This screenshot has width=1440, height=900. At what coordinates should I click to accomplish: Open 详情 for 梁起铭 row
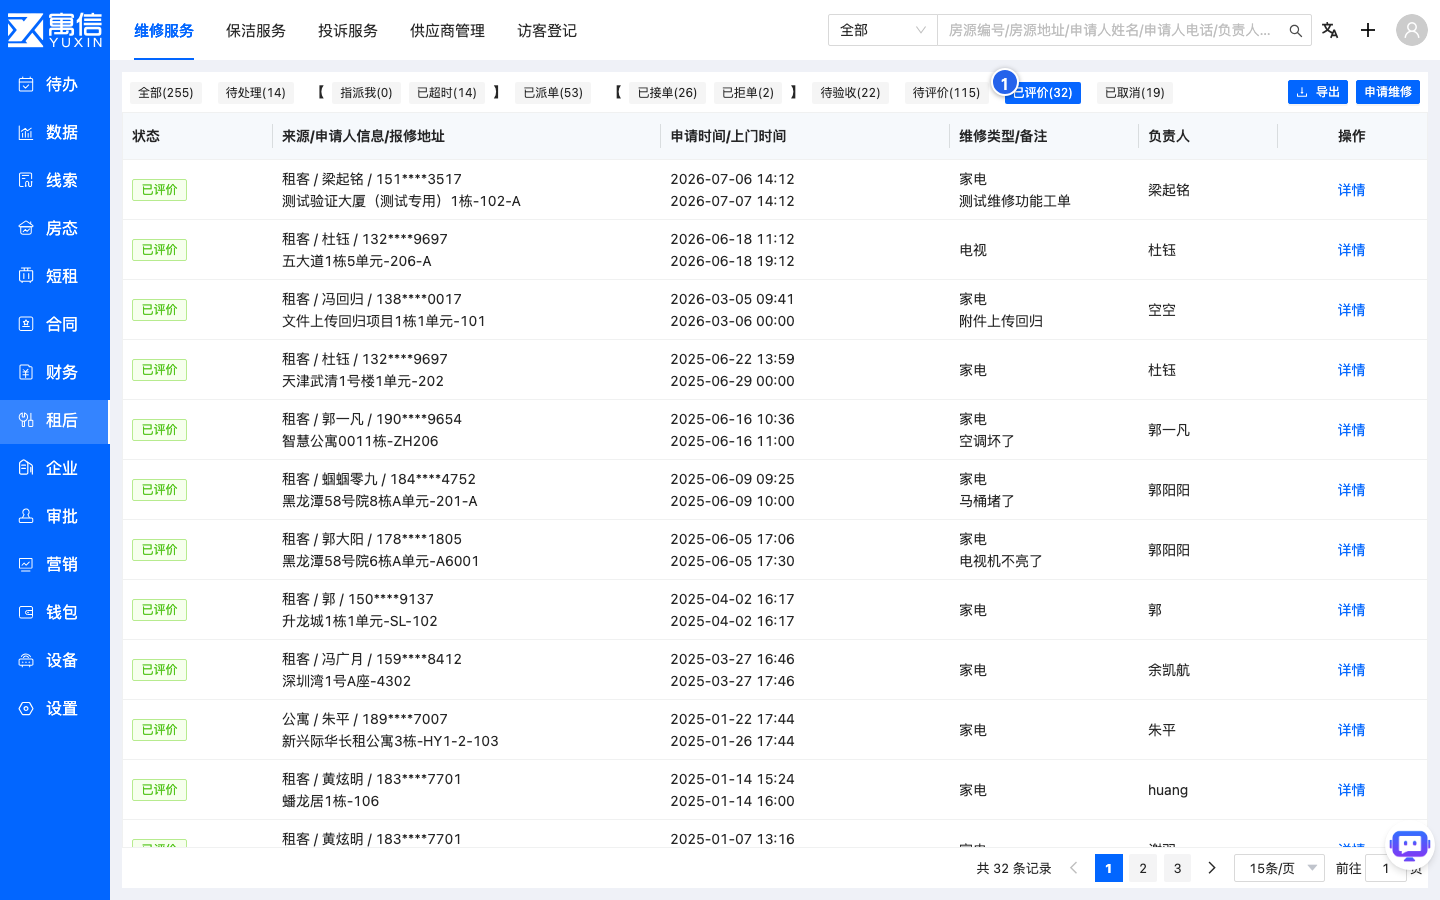click(x=1351, y=190)
